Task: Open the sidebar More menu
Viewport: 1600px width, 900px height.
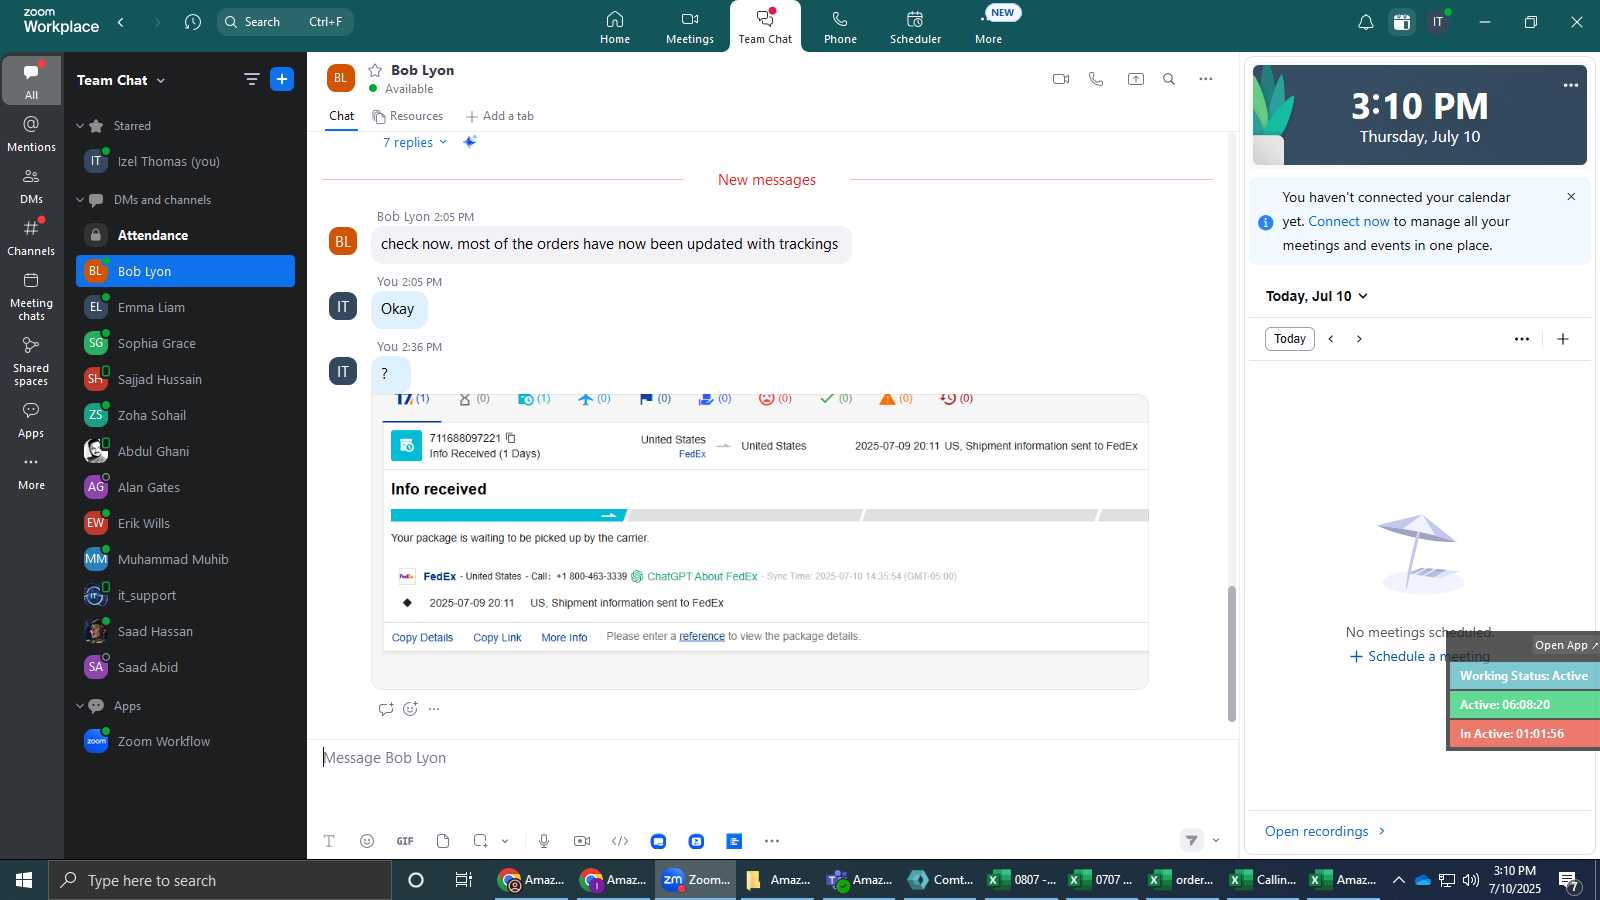Action: pyautogui.click(x=32, y=473)
